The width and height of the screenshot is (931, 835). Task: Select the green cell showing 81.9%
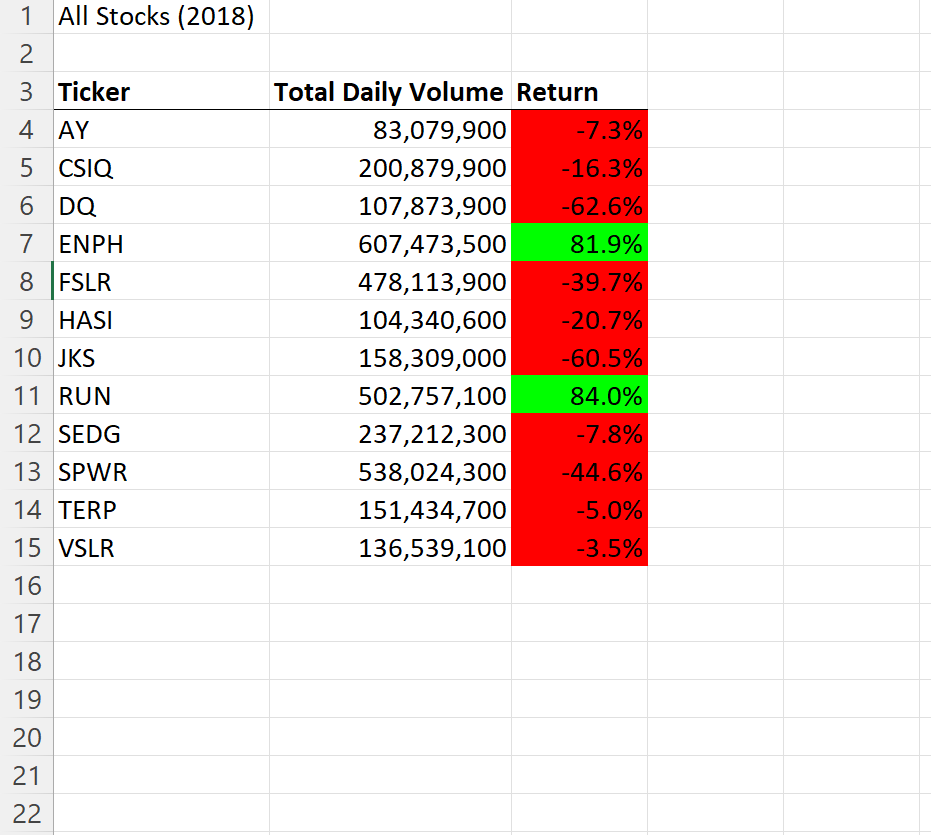[x=580, y=244]
